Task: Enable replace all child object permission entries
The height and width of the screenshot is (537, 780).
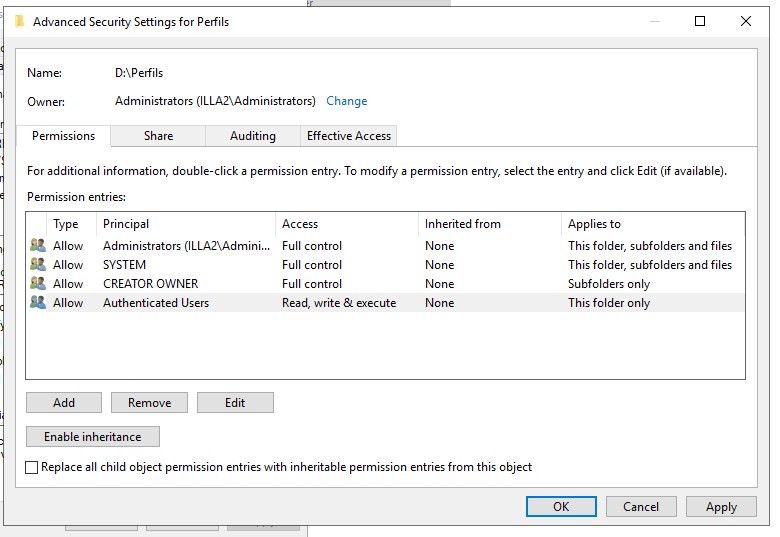Action: (32, 467)
